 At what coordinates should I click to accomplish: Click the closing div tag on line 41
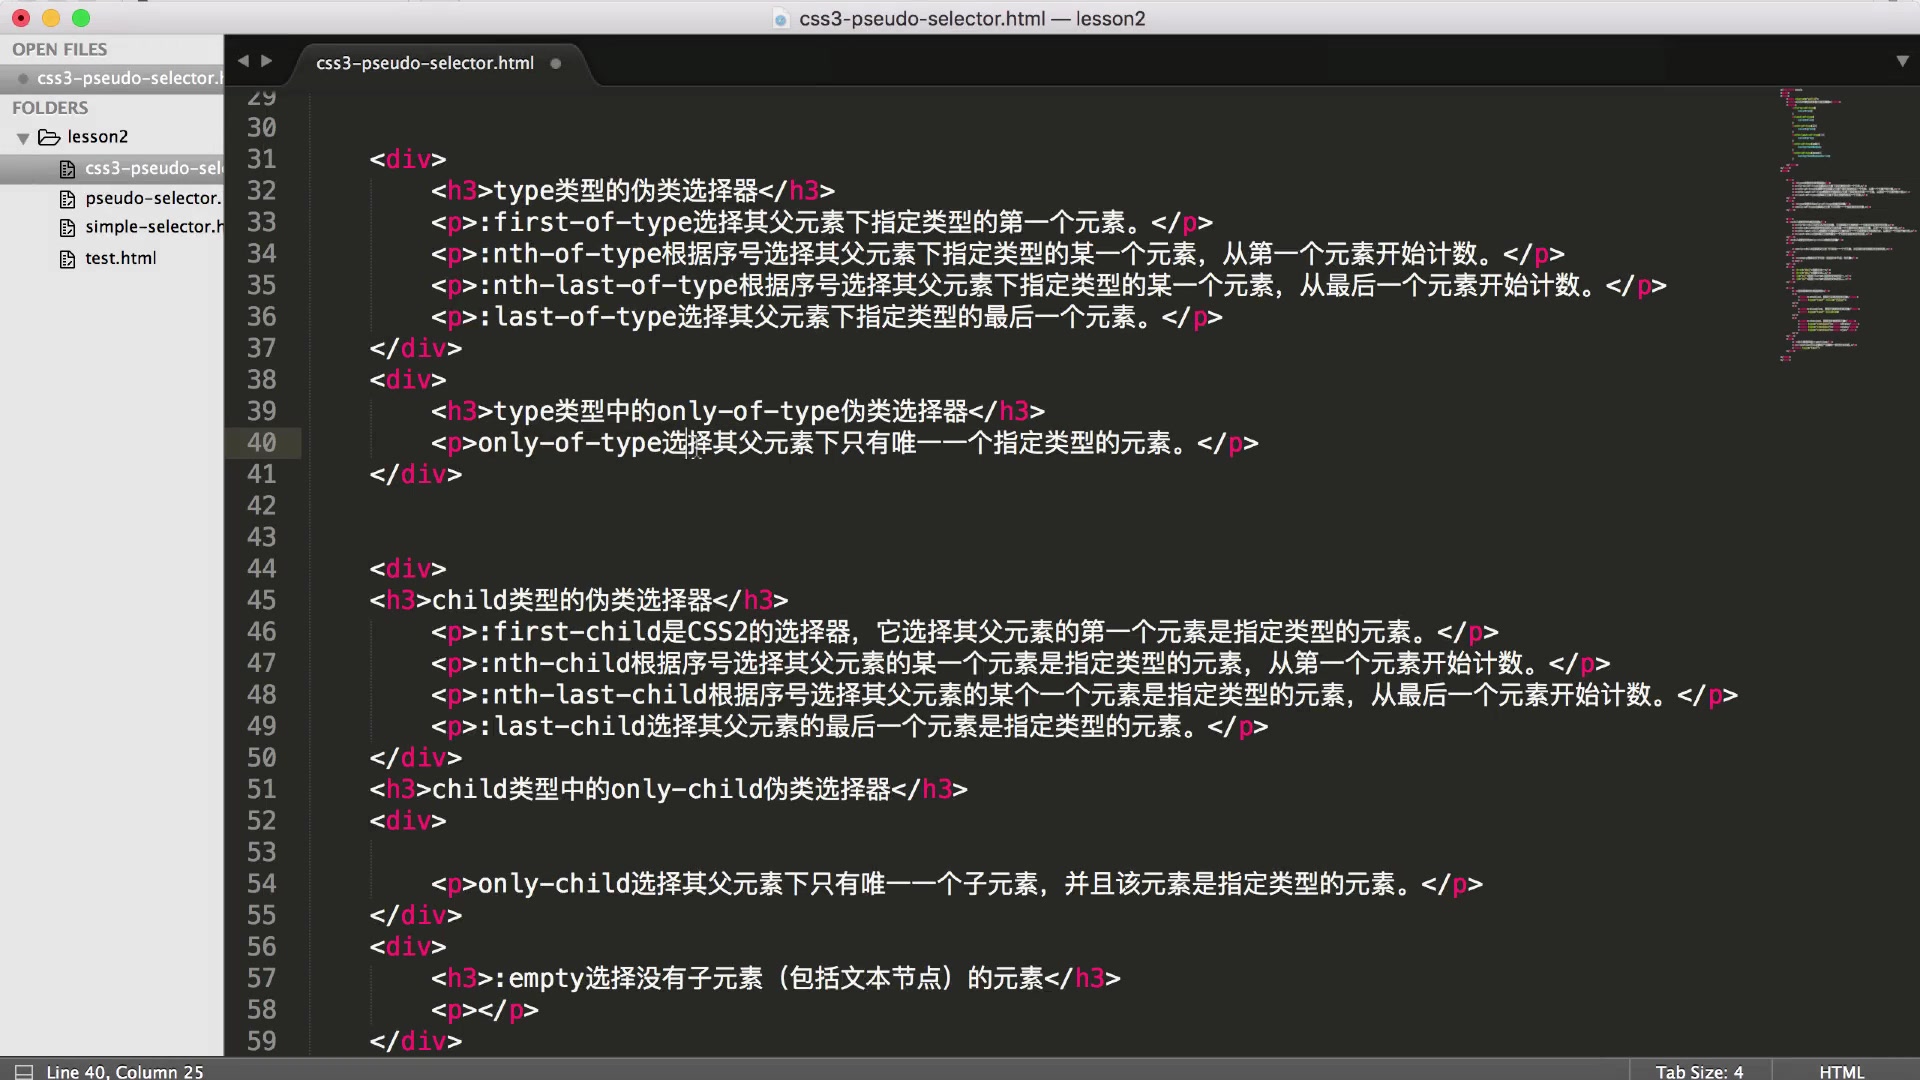[416, 474]
